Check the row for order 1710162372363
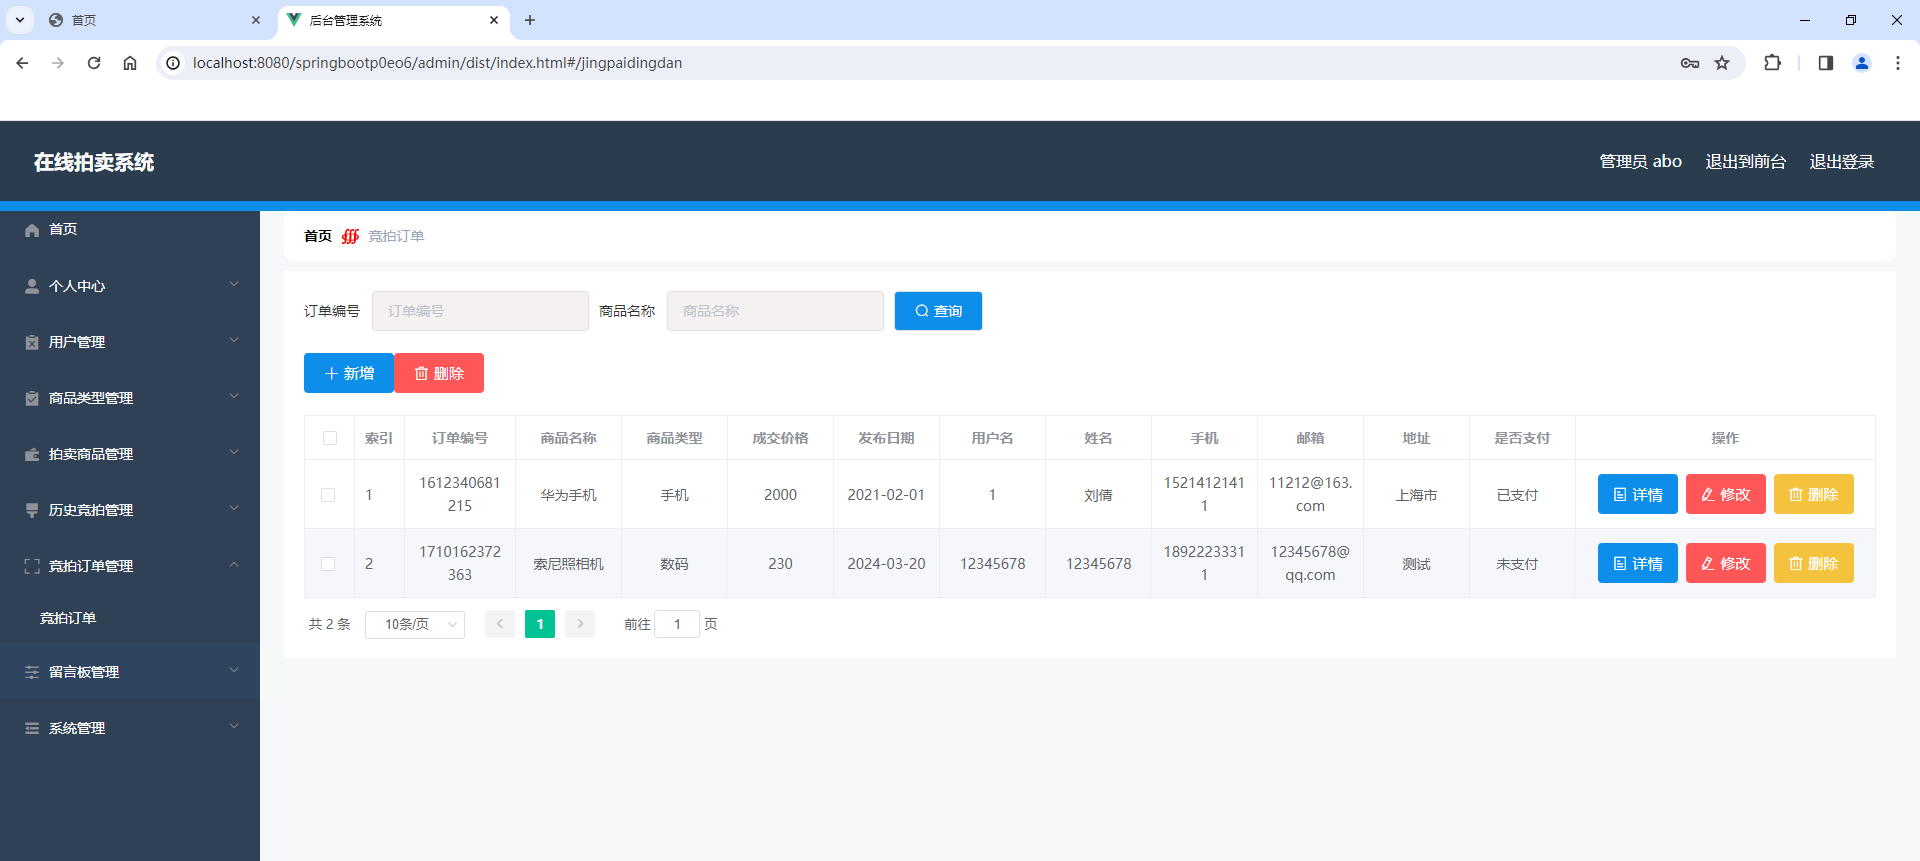This screenshot has width=1920, height=861. 328,564
